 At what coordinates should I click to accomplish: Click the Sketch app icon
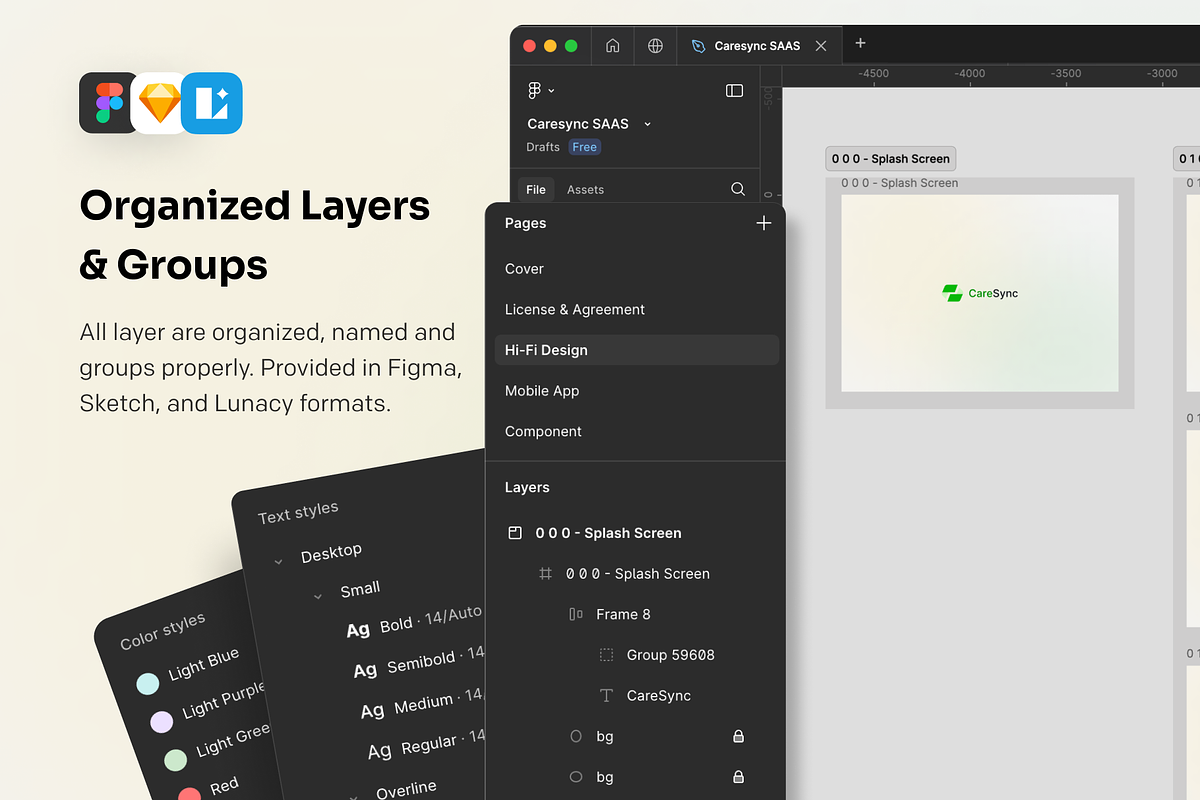point(161,103)
